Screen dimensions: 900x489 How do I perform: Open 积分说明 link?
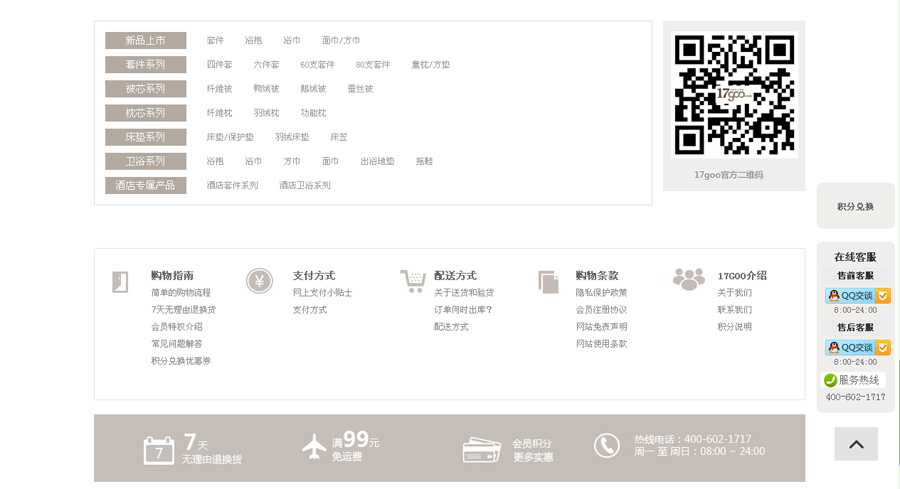(735, 327)
